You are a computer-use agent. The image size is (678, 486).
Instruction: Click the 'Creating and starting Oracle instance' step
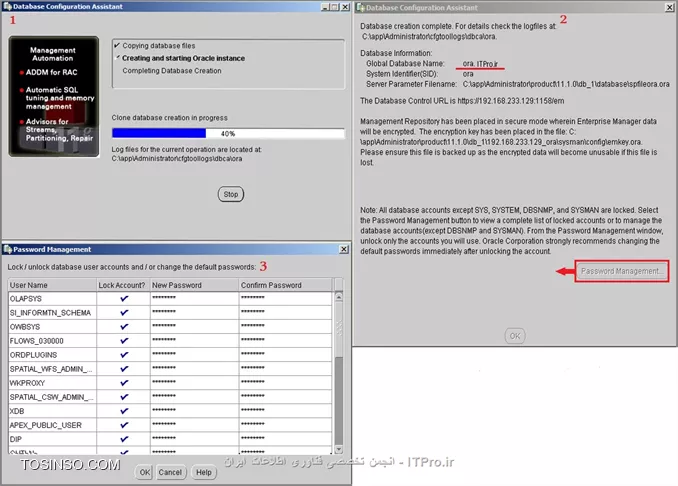coord(183,58)
